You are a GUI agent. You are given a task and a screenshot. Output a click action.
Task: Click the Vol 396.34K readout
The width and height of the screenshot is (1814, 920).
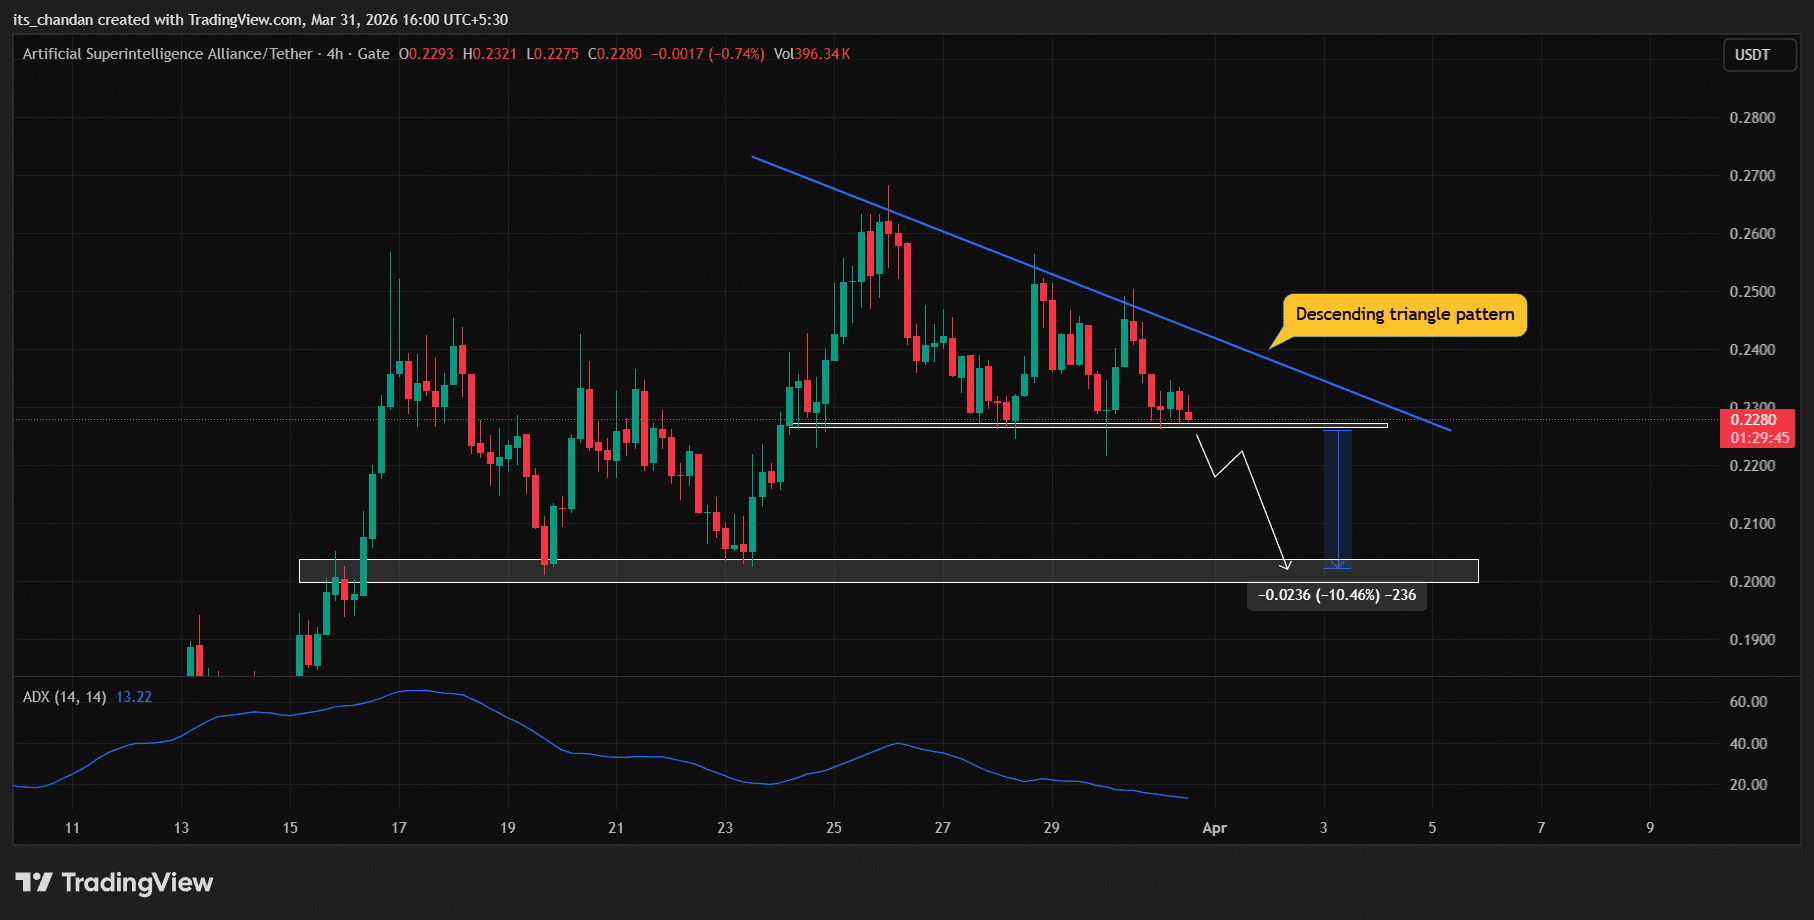[x=812, y=54]
